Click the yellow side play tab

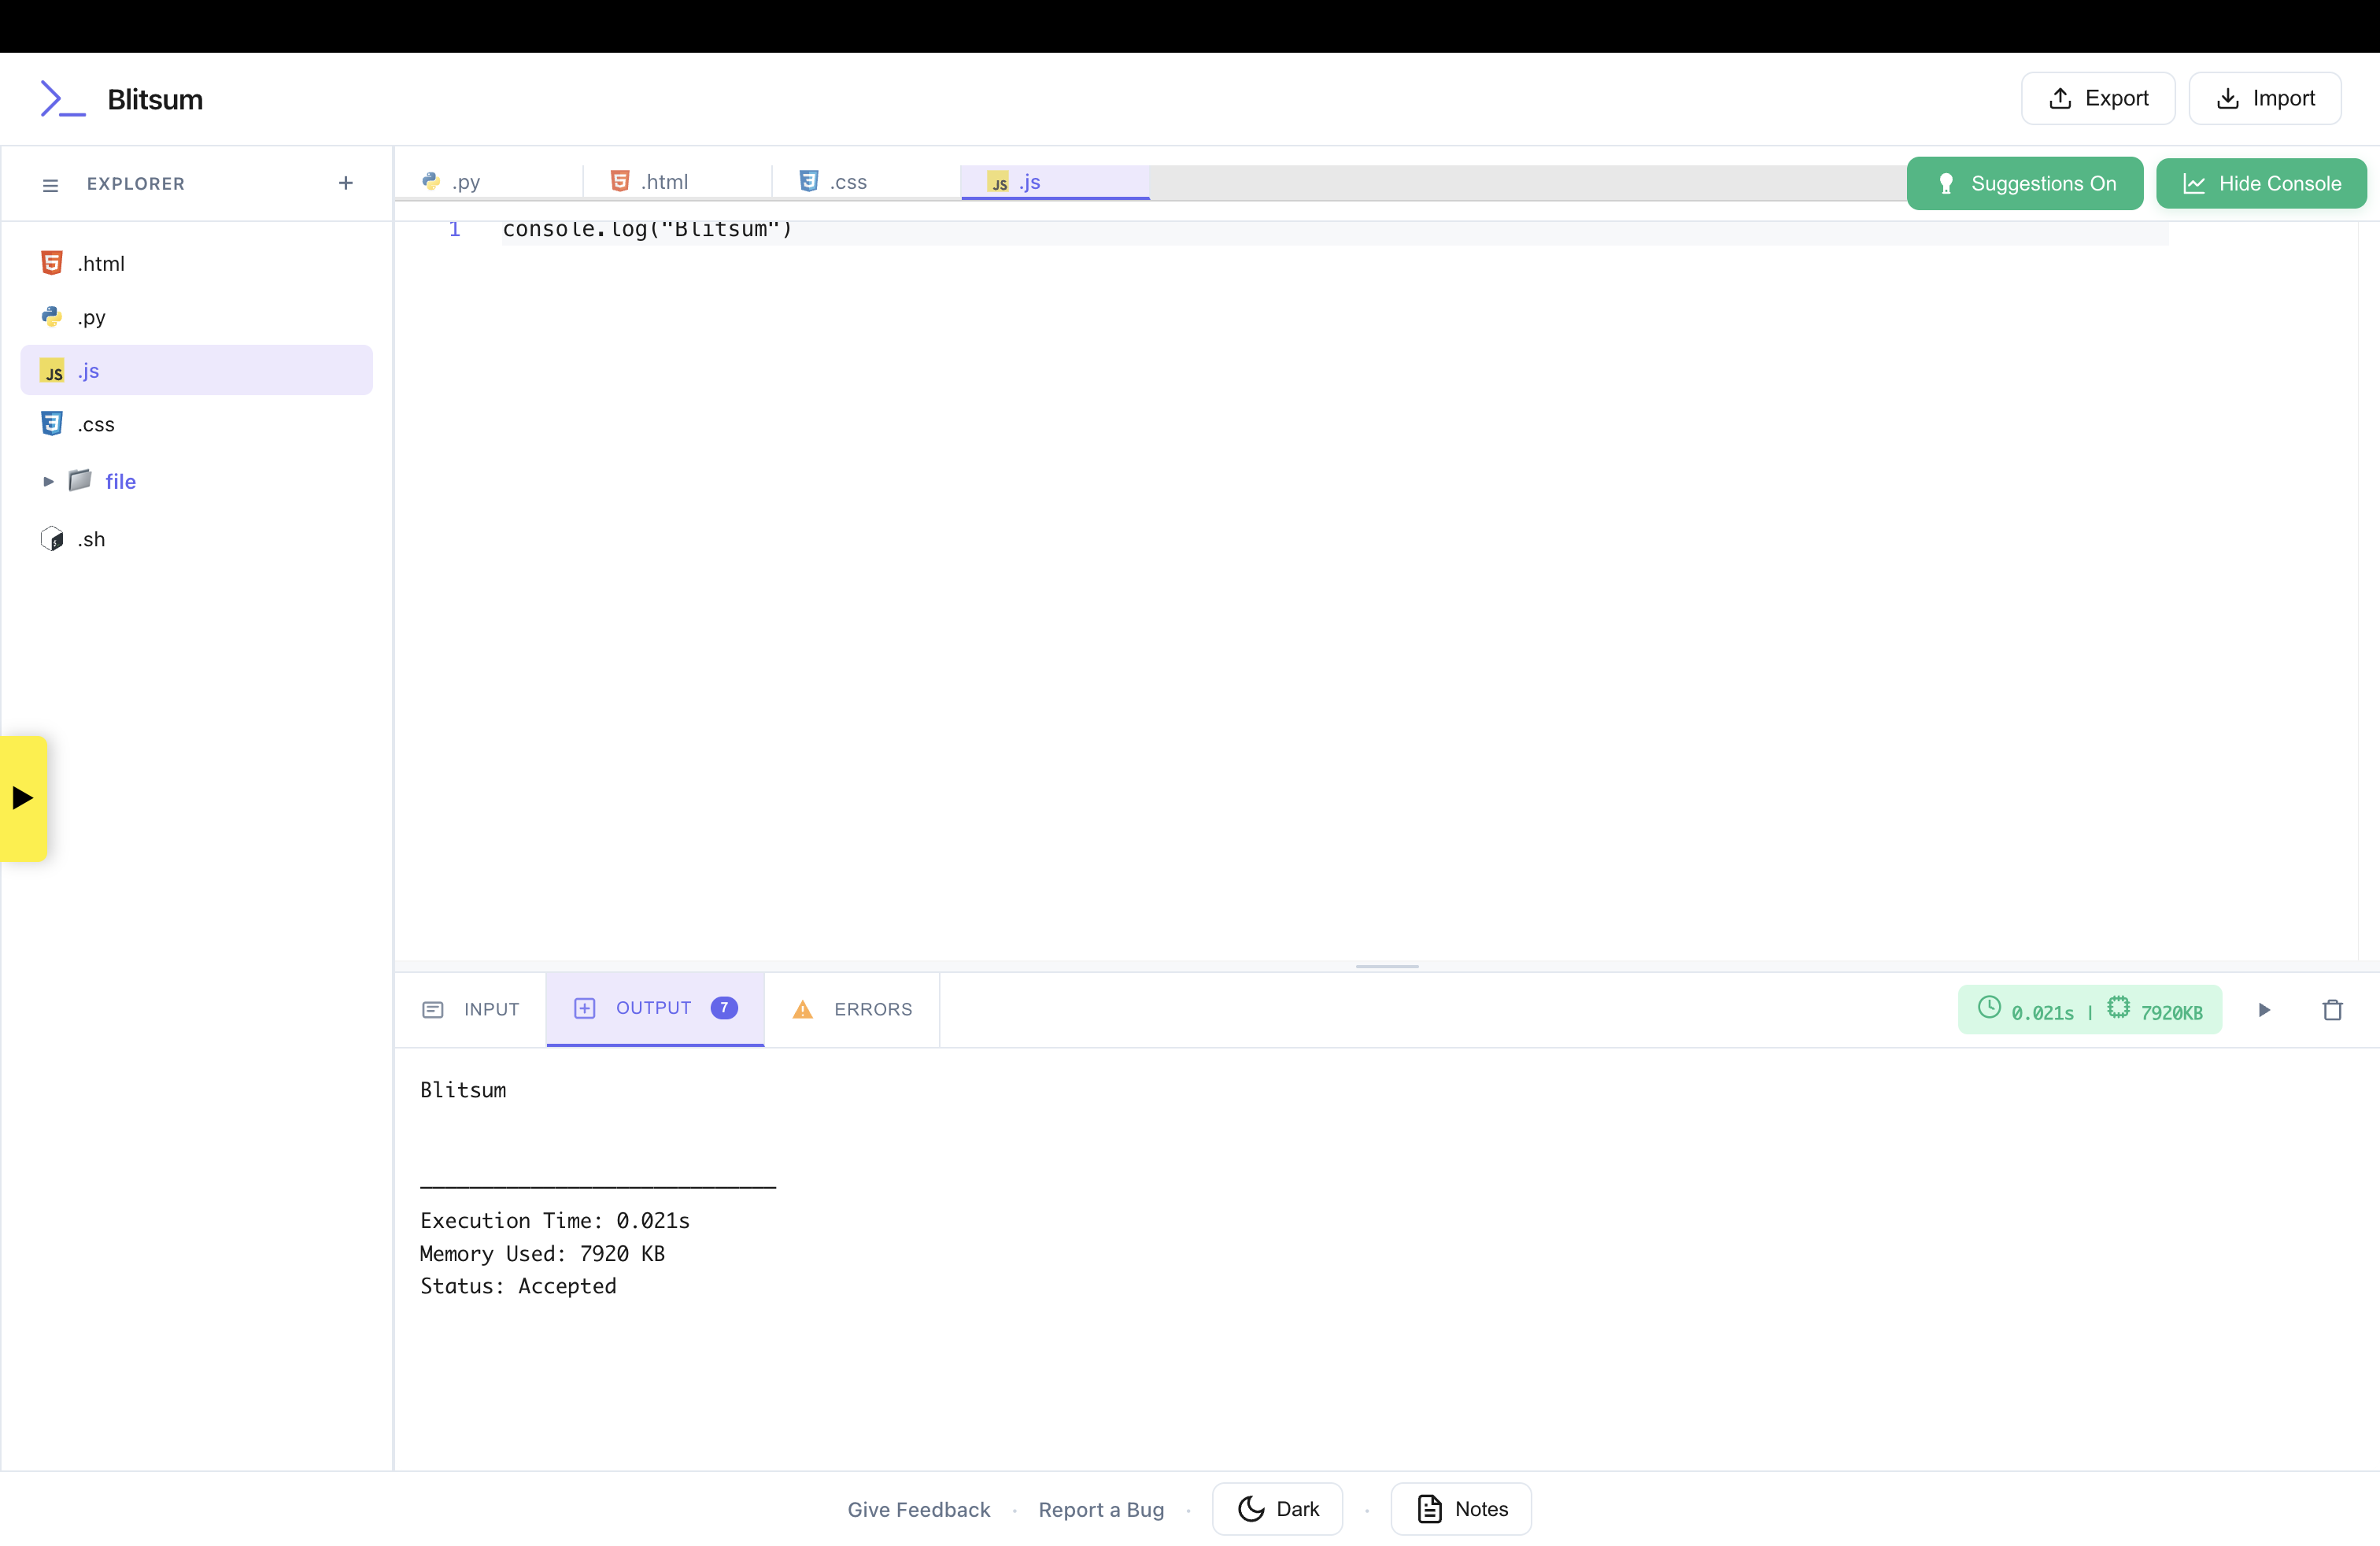click(23, 798)
